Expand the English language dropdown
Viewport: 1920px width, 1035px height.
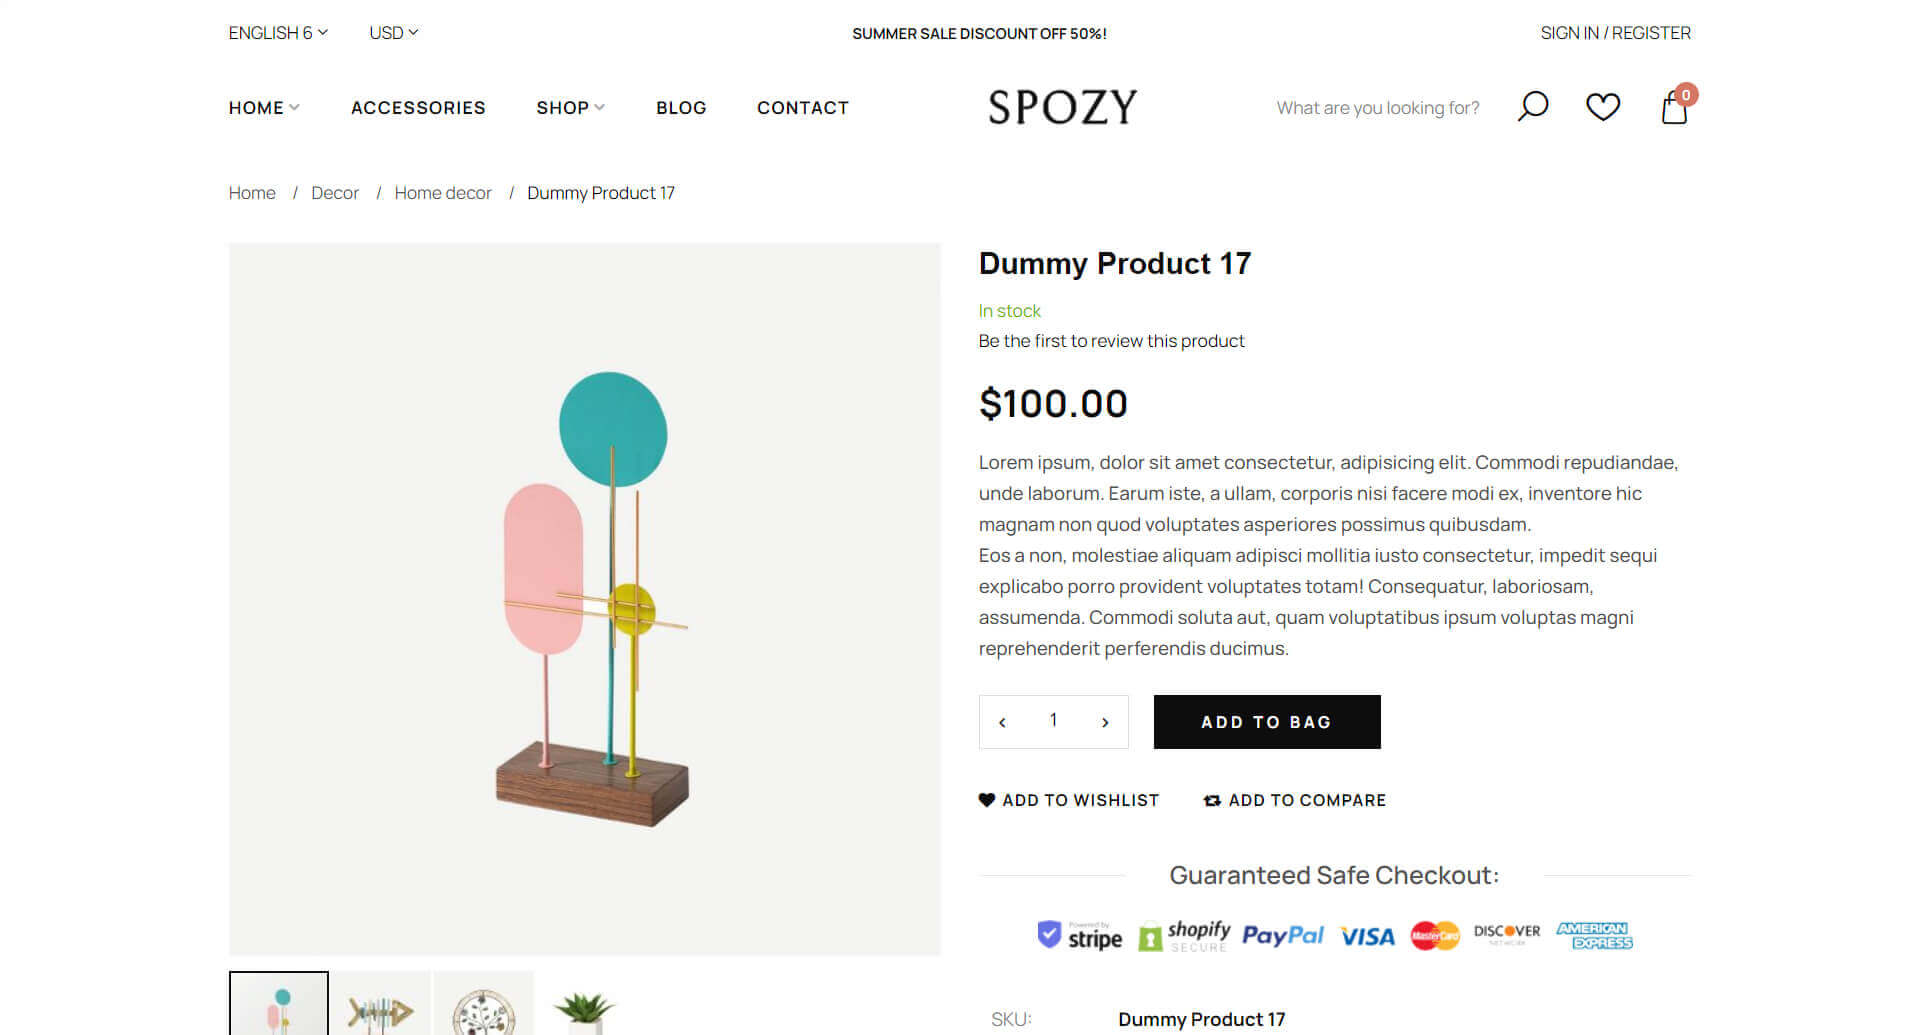pos(278,33)
